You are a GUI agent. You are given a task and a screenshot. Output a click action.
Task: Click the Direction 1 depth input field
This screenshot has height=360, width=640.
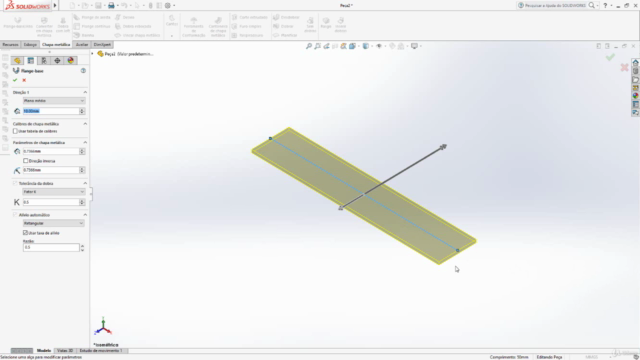coord(51,111)
